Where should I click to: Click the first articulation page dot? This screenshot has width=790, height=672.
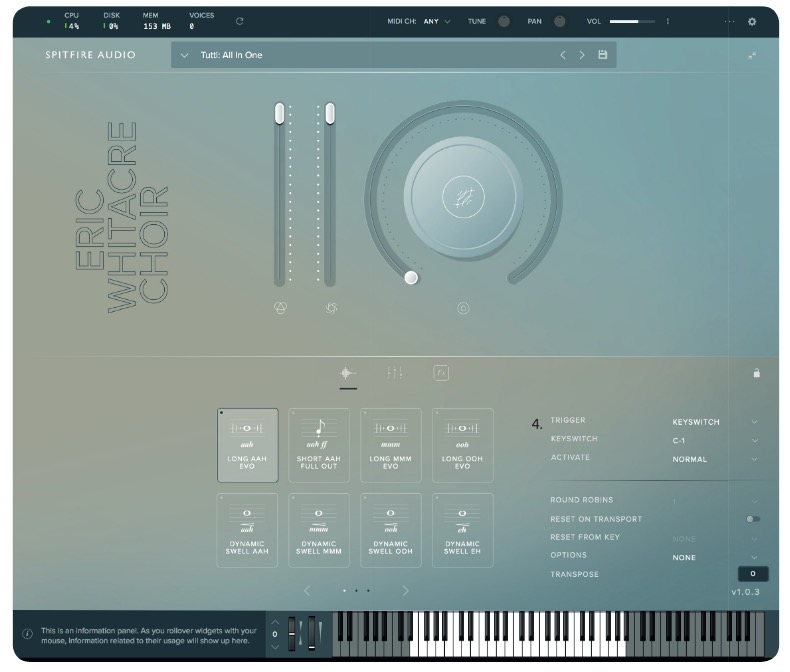point(344,590)
